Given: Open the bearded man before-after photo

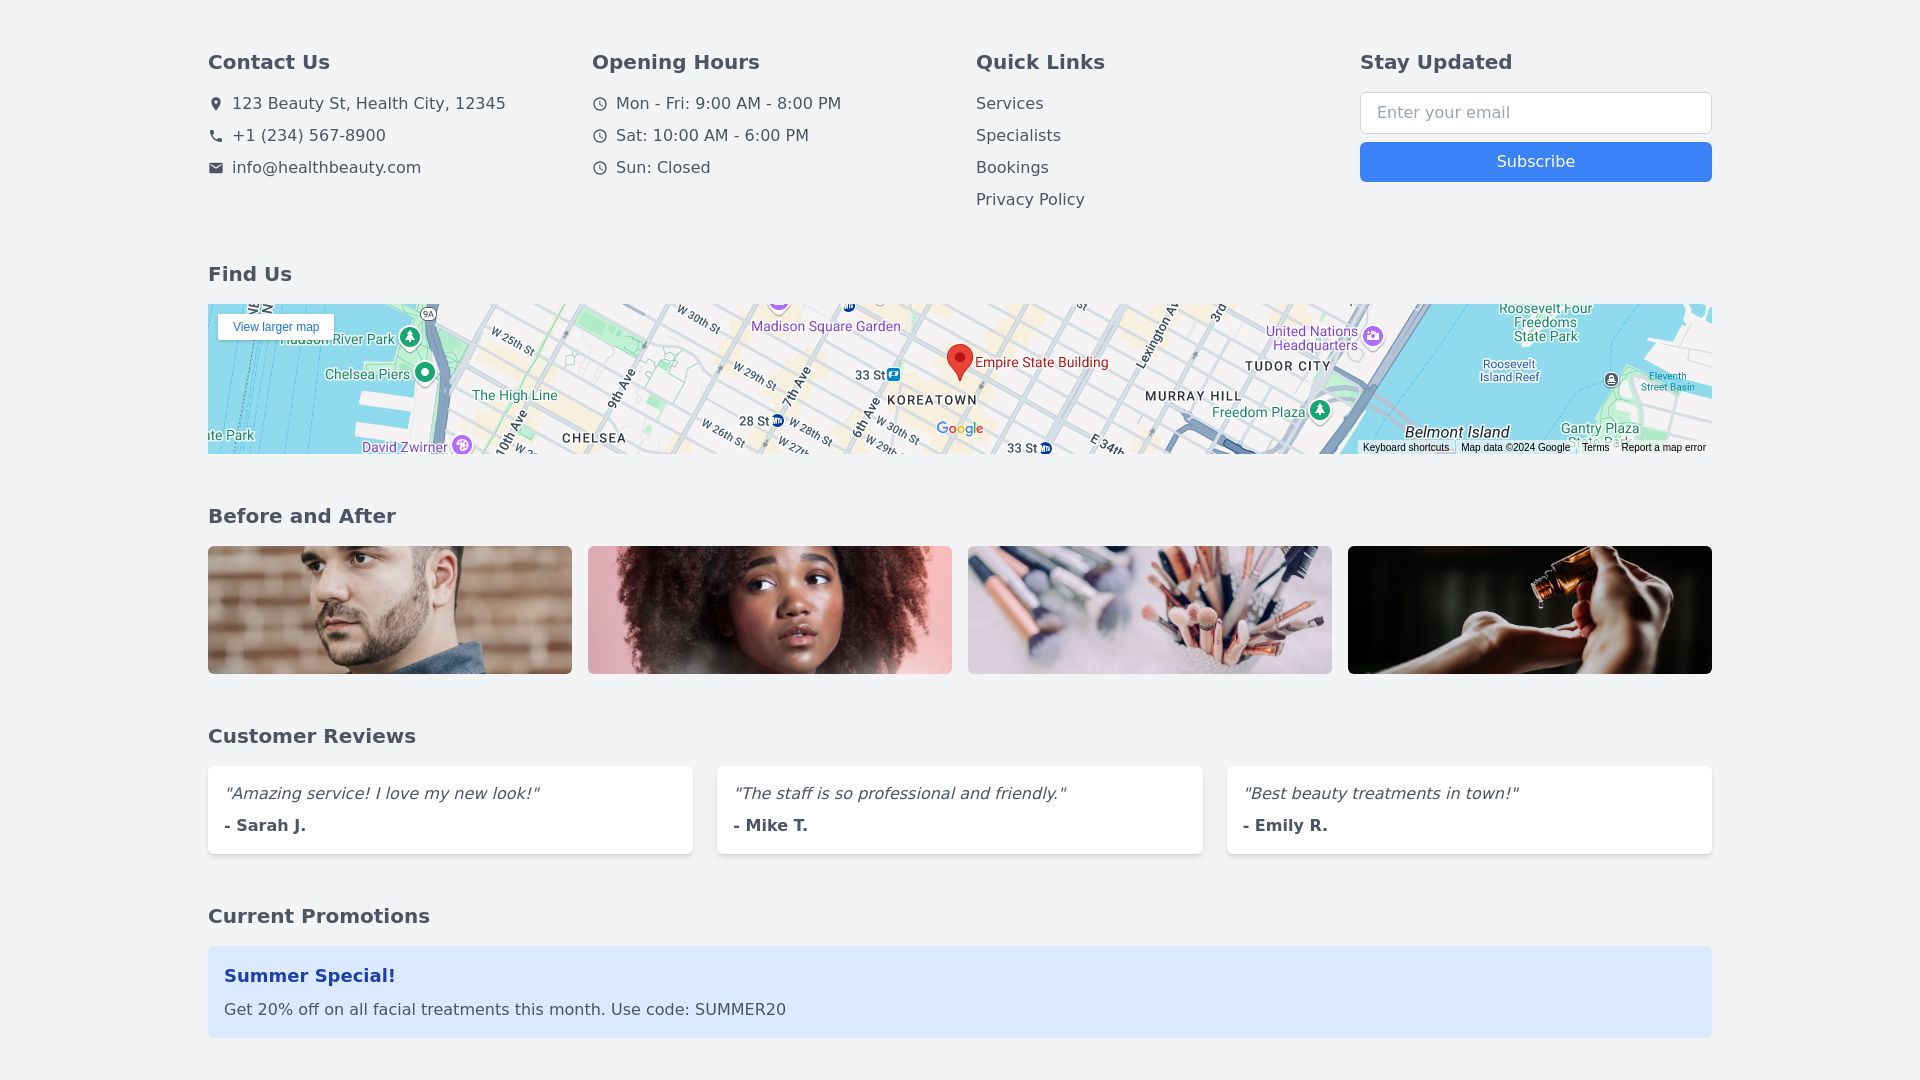Looking at the screenshot, I should click(390, 610).
